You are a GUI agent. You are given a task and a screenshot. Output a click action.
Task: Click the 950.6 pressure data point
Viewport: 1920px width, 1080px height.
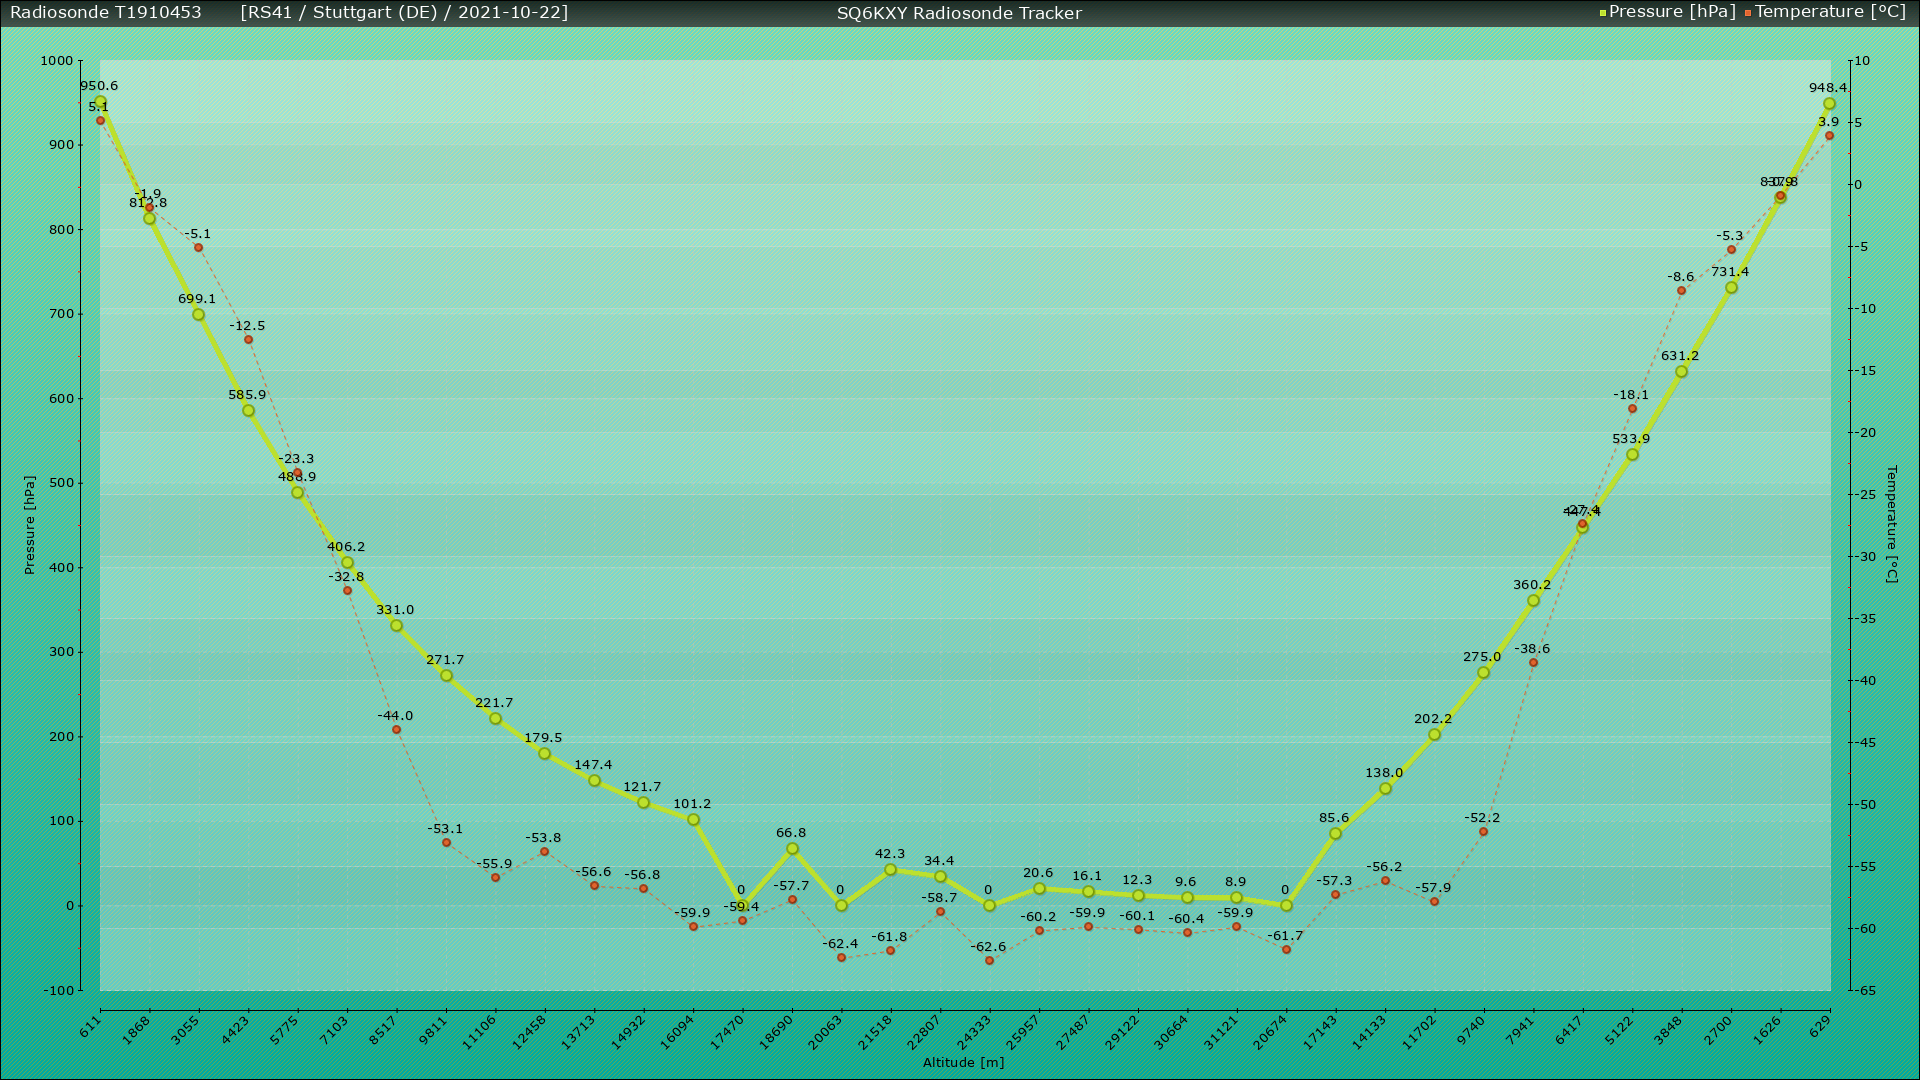[100, 102]
